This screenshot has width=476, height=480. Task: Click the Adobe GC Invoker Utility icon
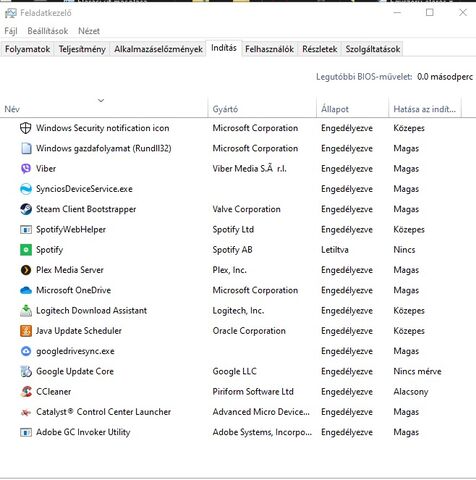(26, 432)
